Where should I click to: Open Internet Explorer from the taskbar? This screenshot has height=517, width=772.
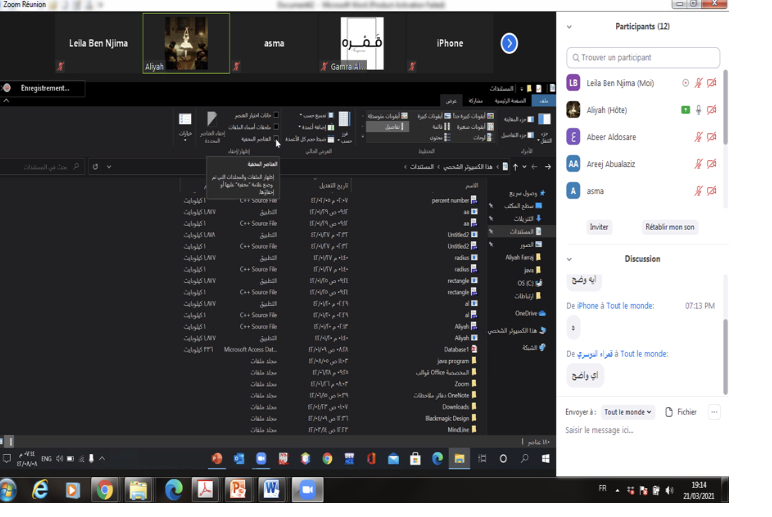click(x=40, y=490)
